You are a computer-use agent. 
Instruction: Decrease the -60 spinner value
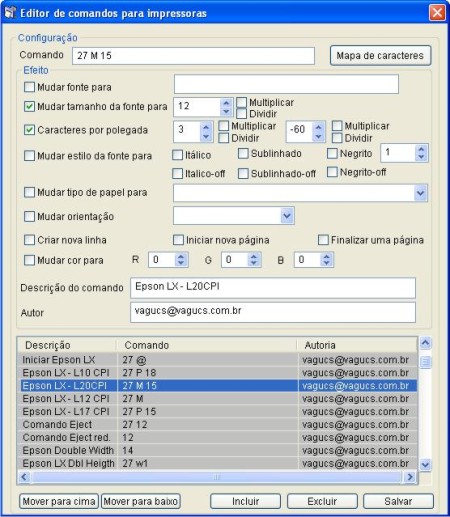319,137
